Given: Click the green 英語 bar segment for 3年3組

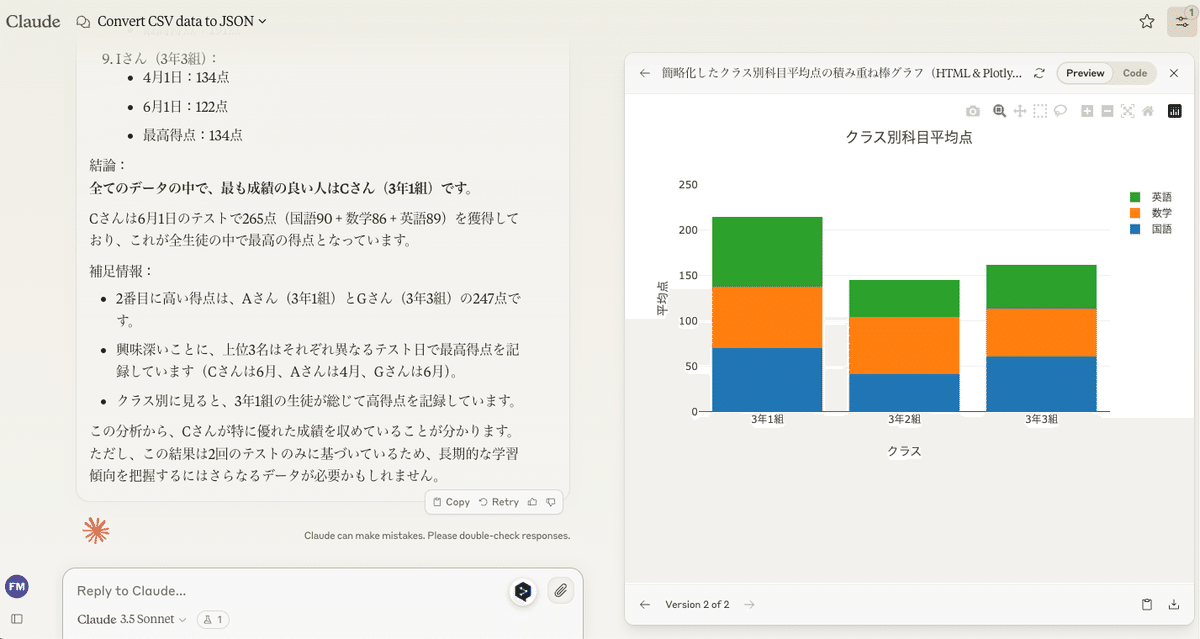Looking at the screenshot, I should (x=1041, y=287).
